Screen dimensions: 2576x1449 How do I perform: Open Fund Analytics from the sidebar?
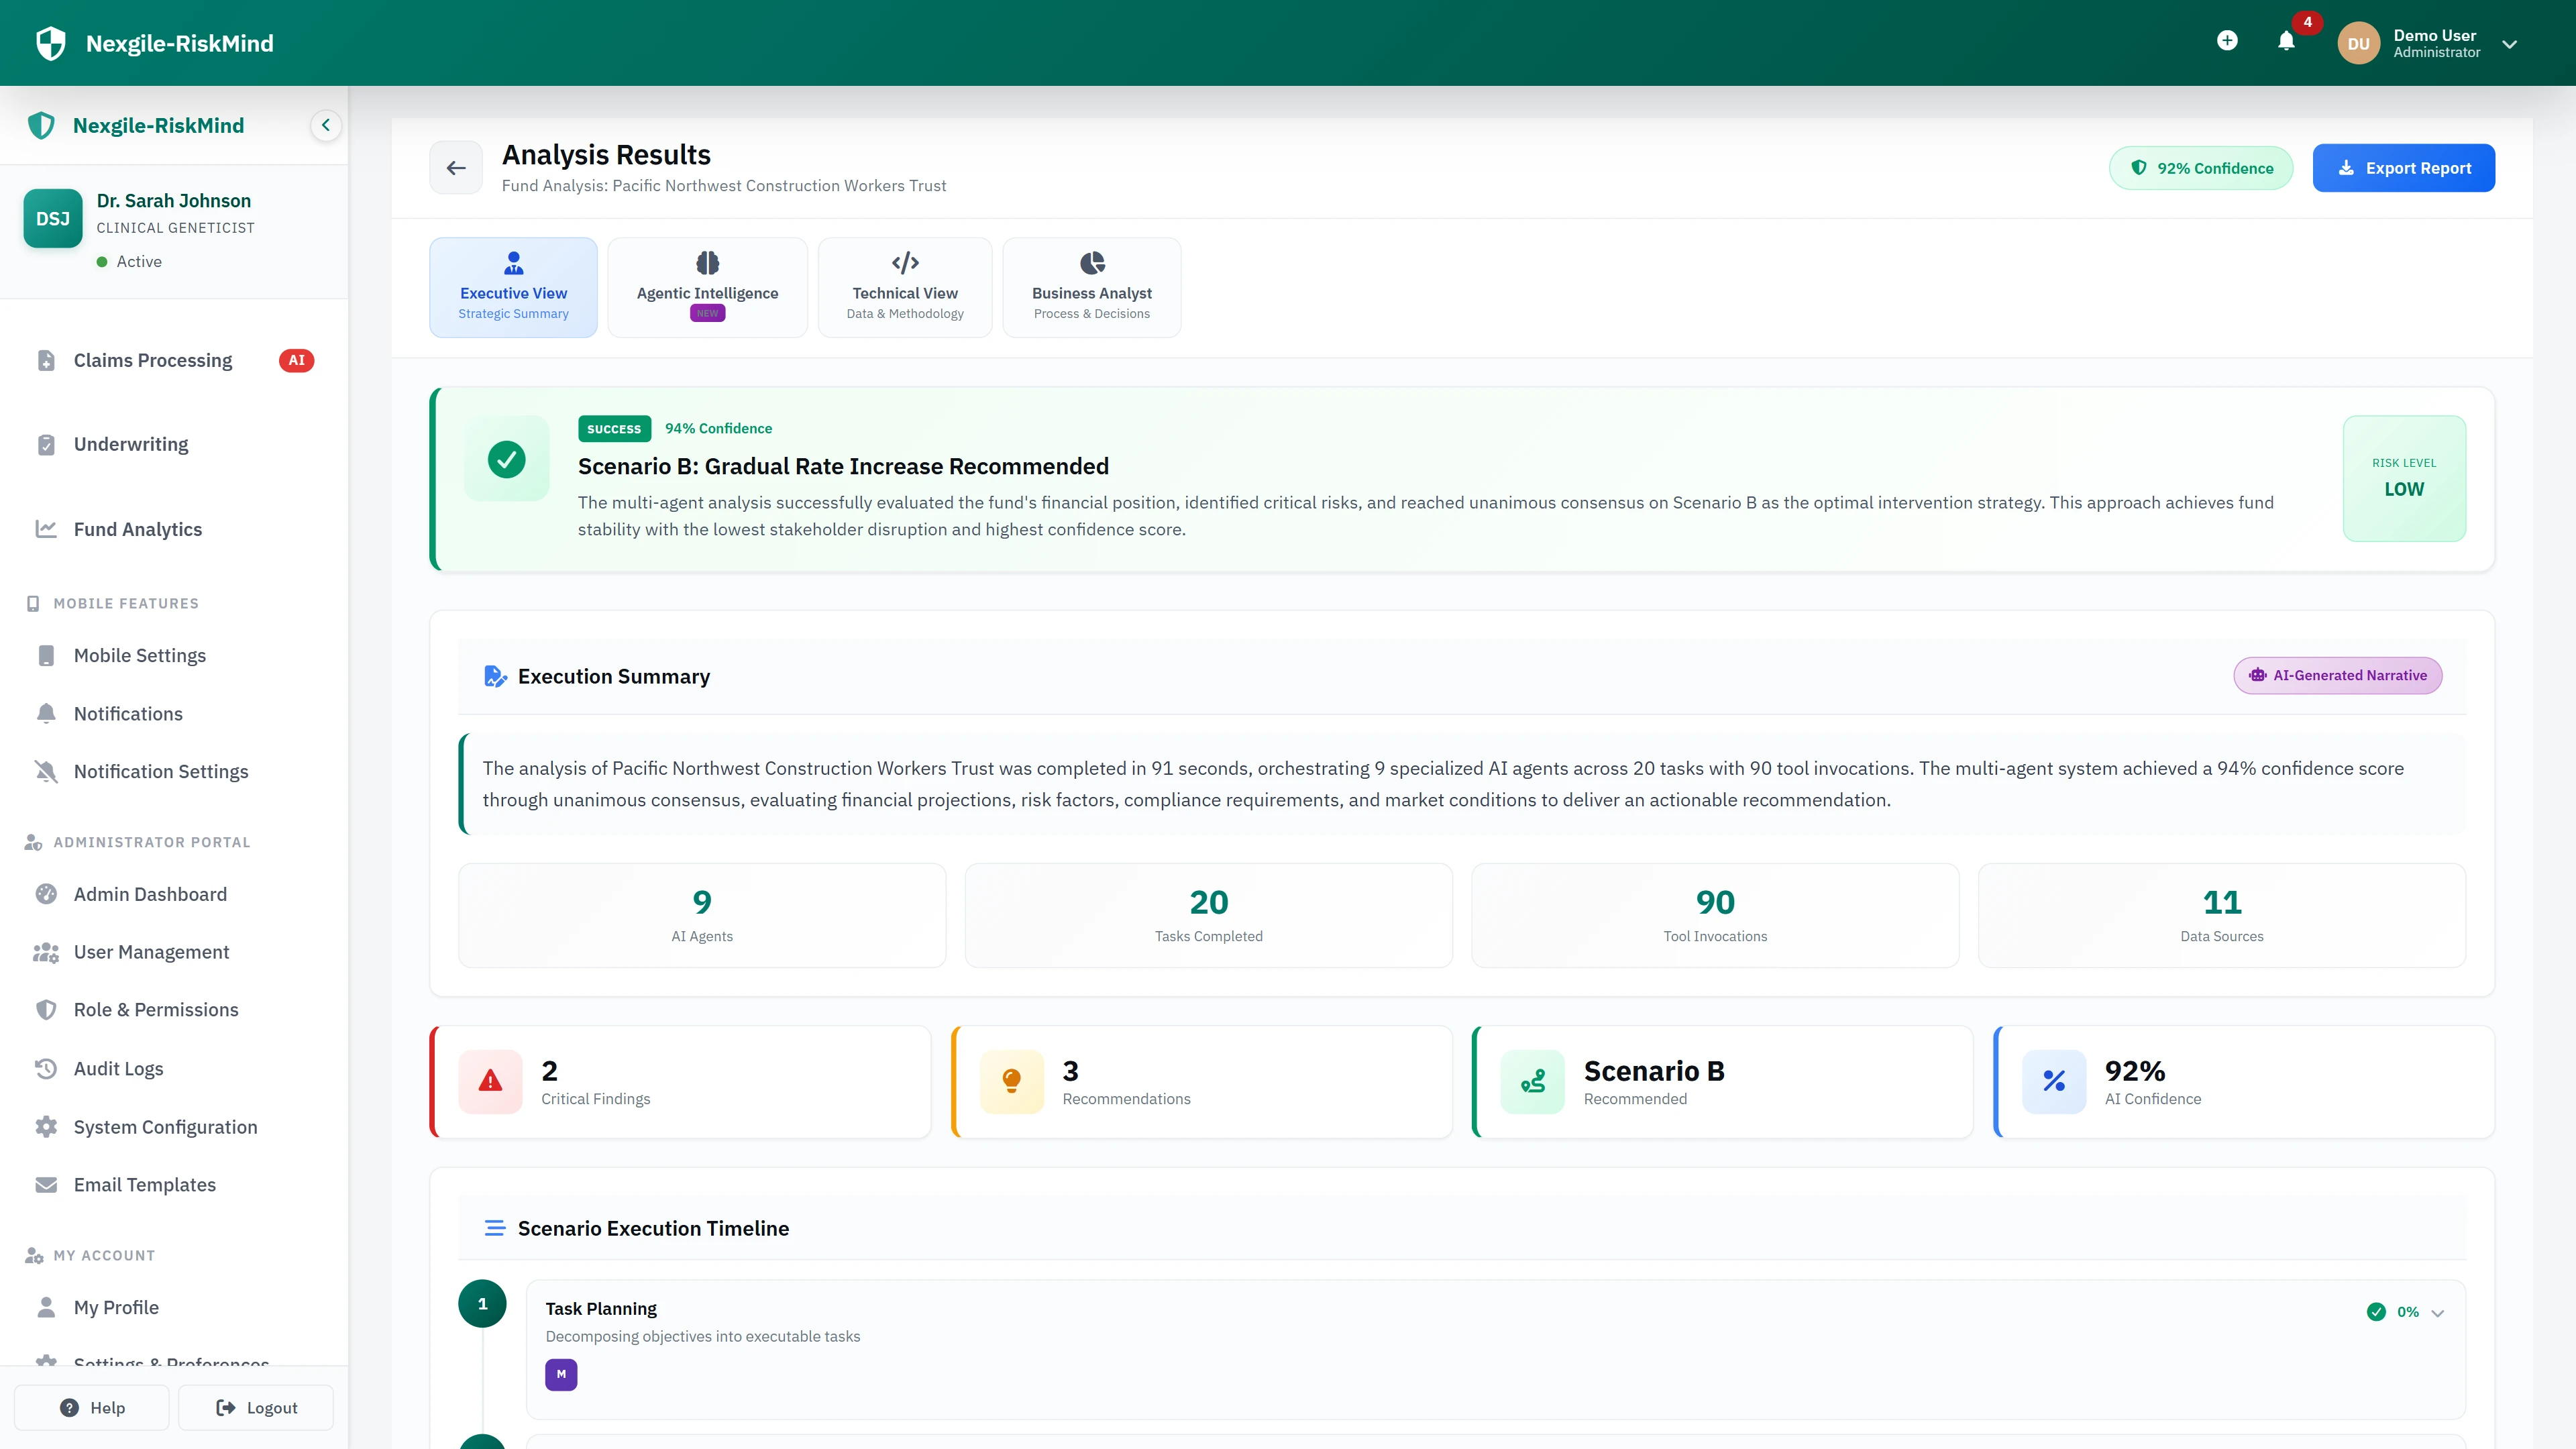[x=137, y=529]
